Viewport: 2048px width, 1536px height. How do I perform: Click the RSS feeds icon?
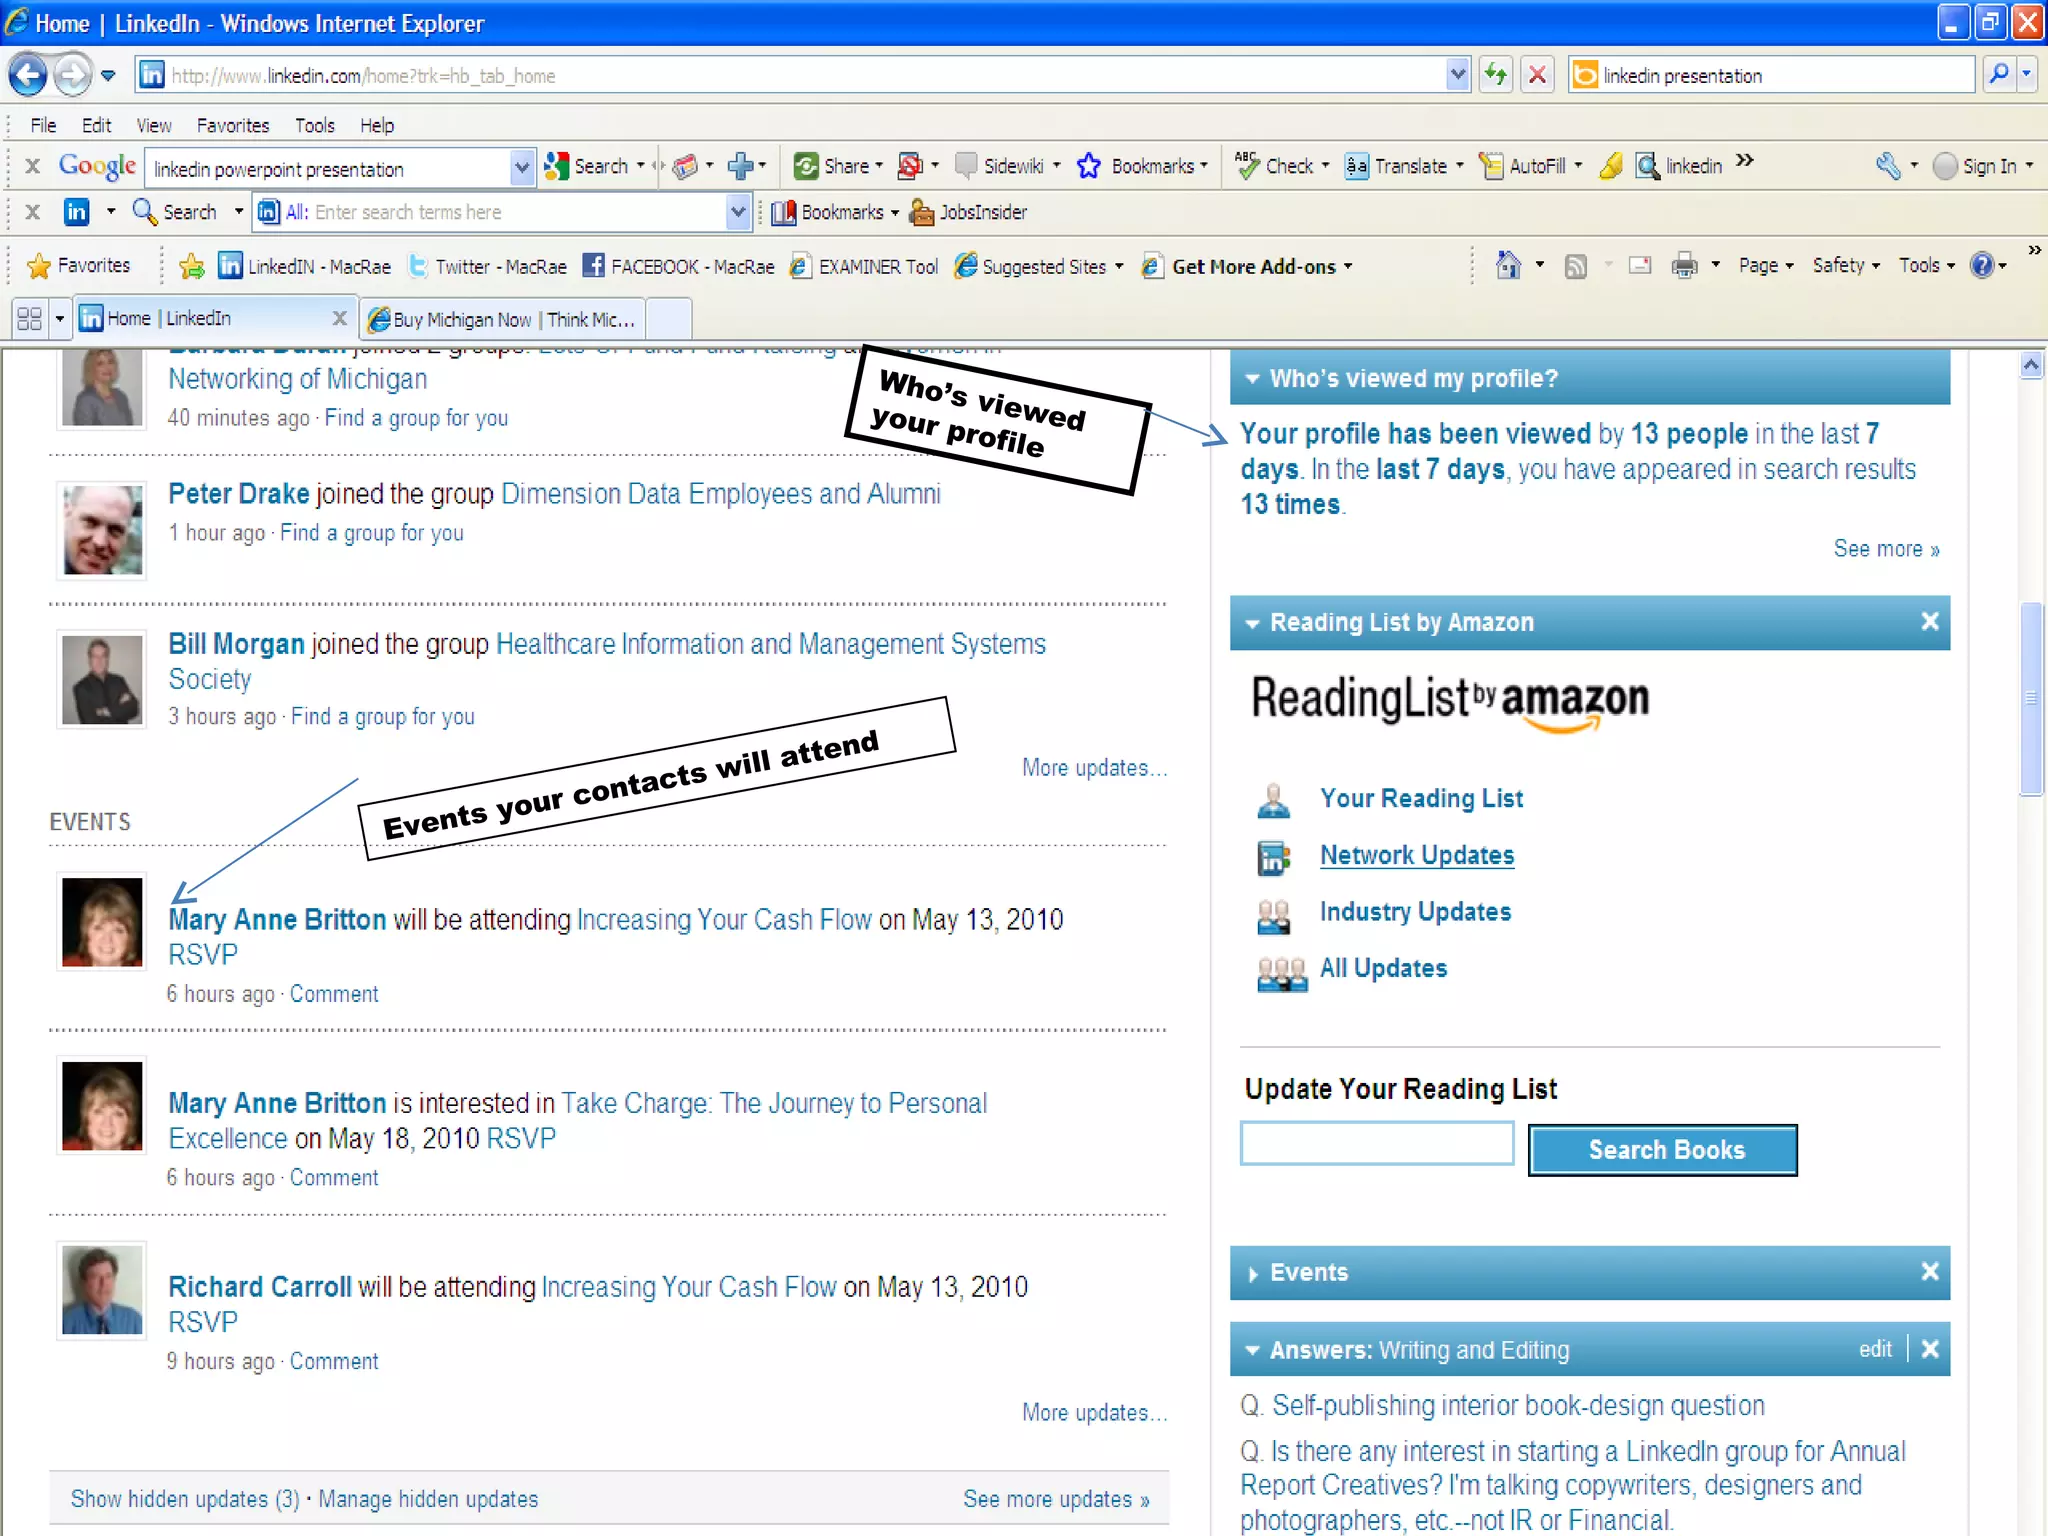[x=1576, y=266]
